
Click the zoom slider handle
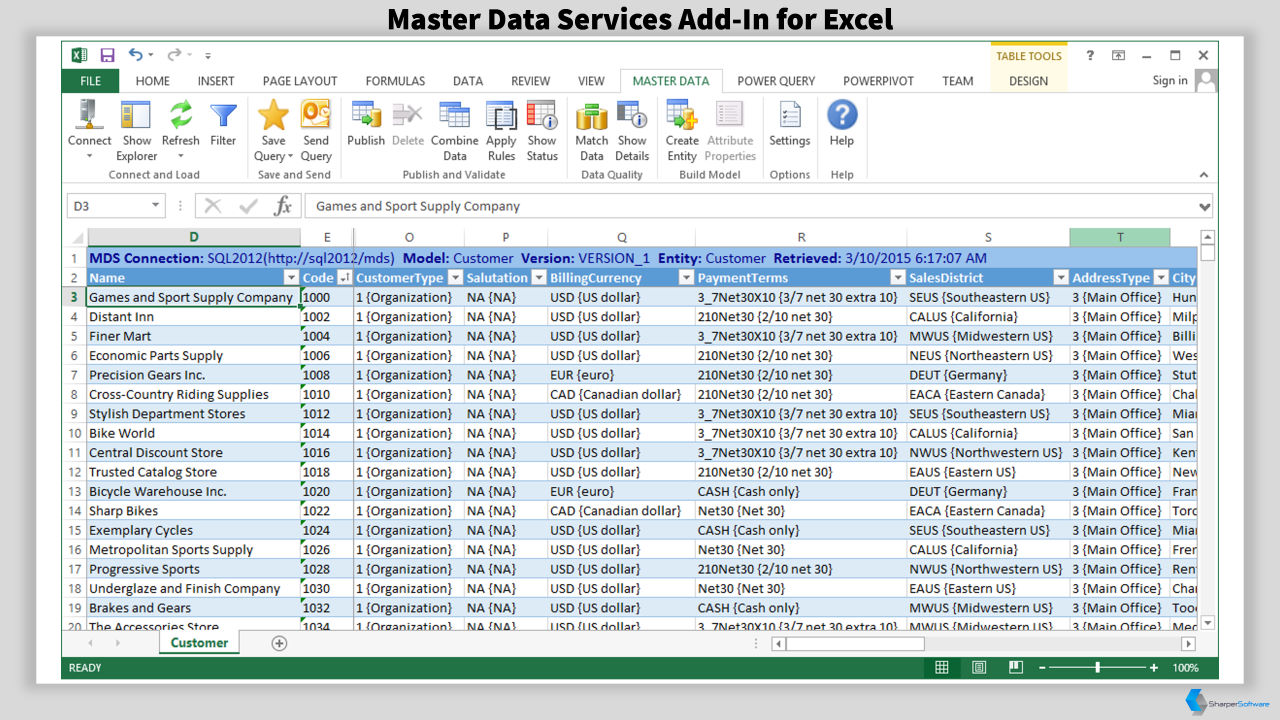(1098, 667)
